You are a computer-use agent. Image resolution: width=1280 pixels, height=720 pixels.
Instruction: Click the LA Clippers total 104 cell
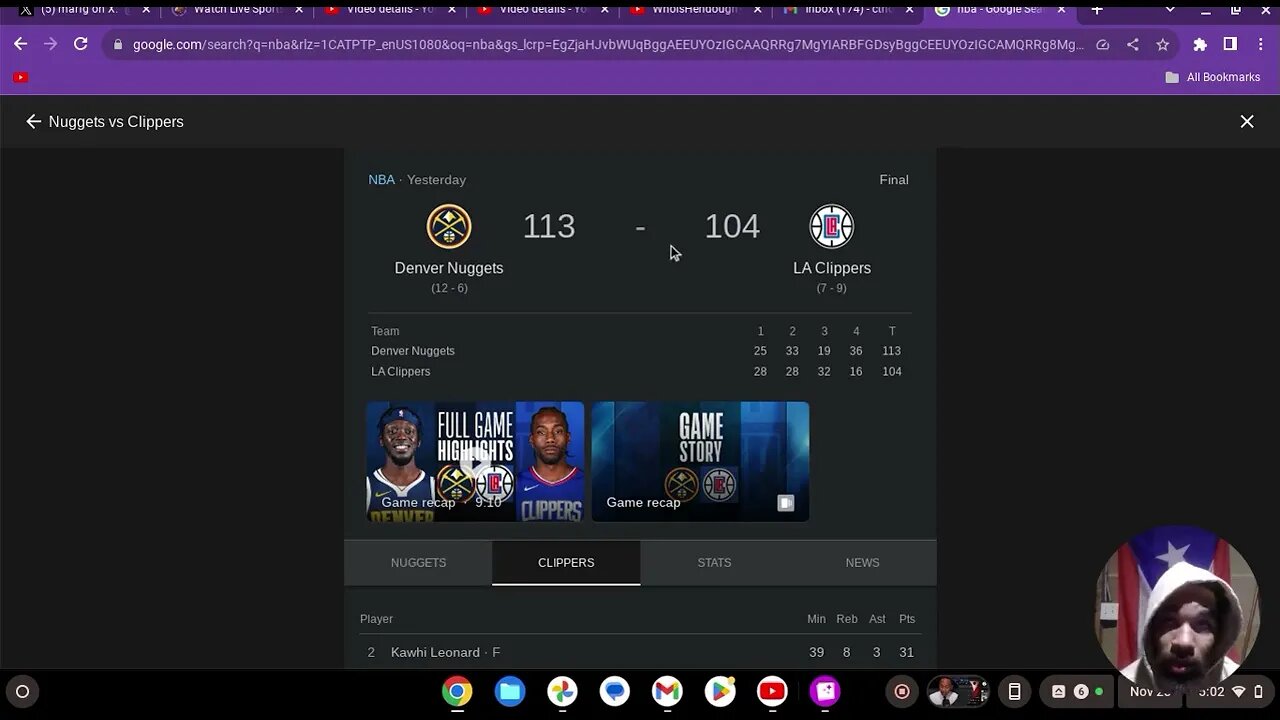[x=891, y=371]
